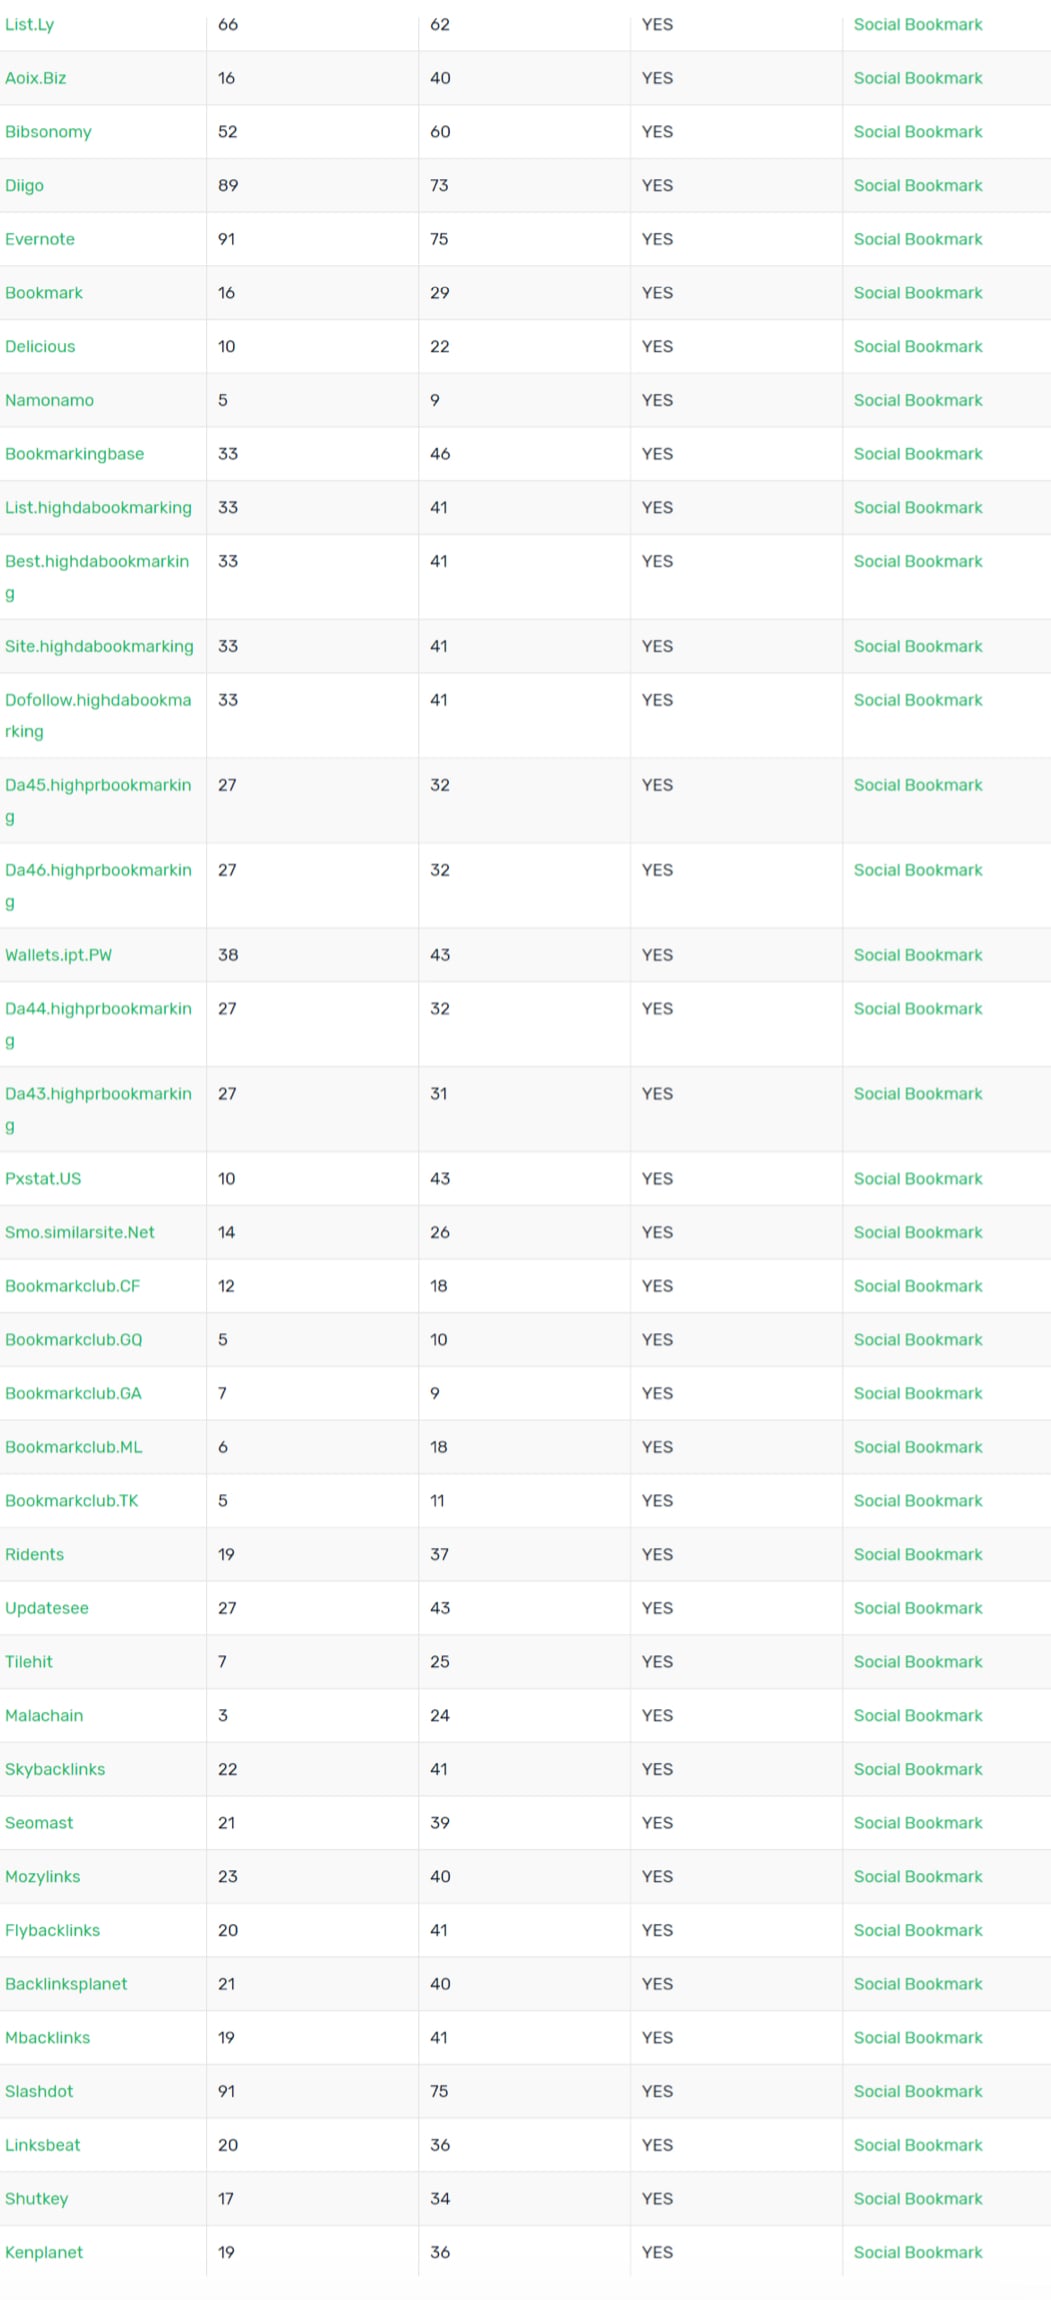Open the Skybacklinks link
Viewport: 1051px width, 2300px height.
pyautogui.click(x=55, y=1769)
